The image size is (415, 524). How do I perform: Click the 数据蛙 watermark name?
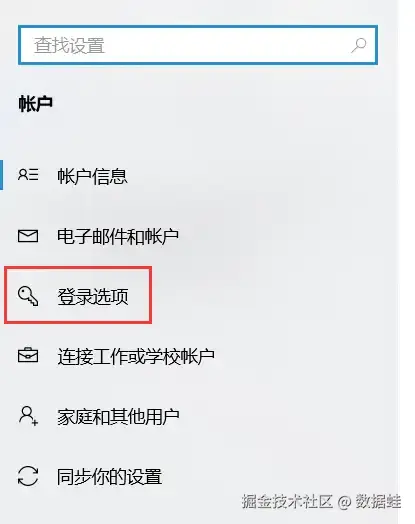point(378,501)
